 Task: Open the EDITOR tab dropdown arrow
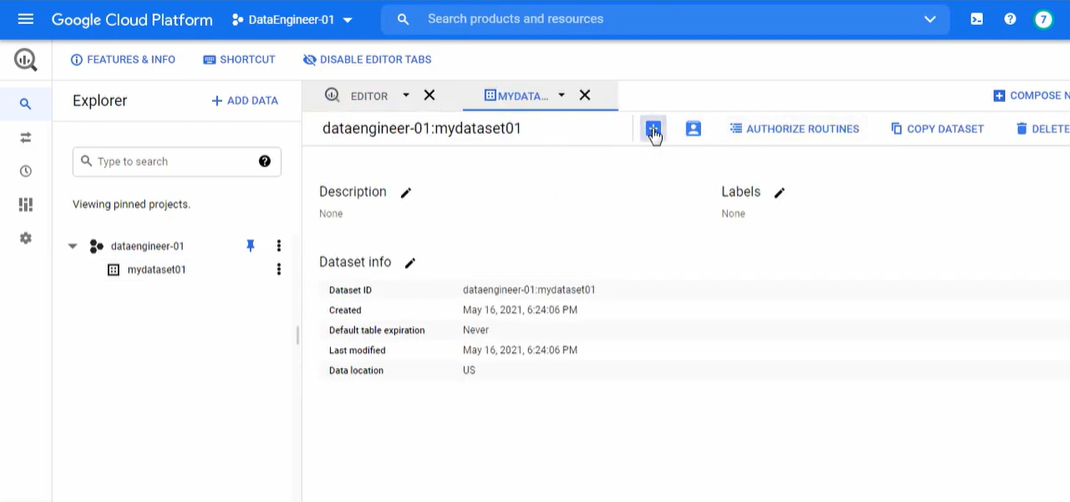pos(406,95)
